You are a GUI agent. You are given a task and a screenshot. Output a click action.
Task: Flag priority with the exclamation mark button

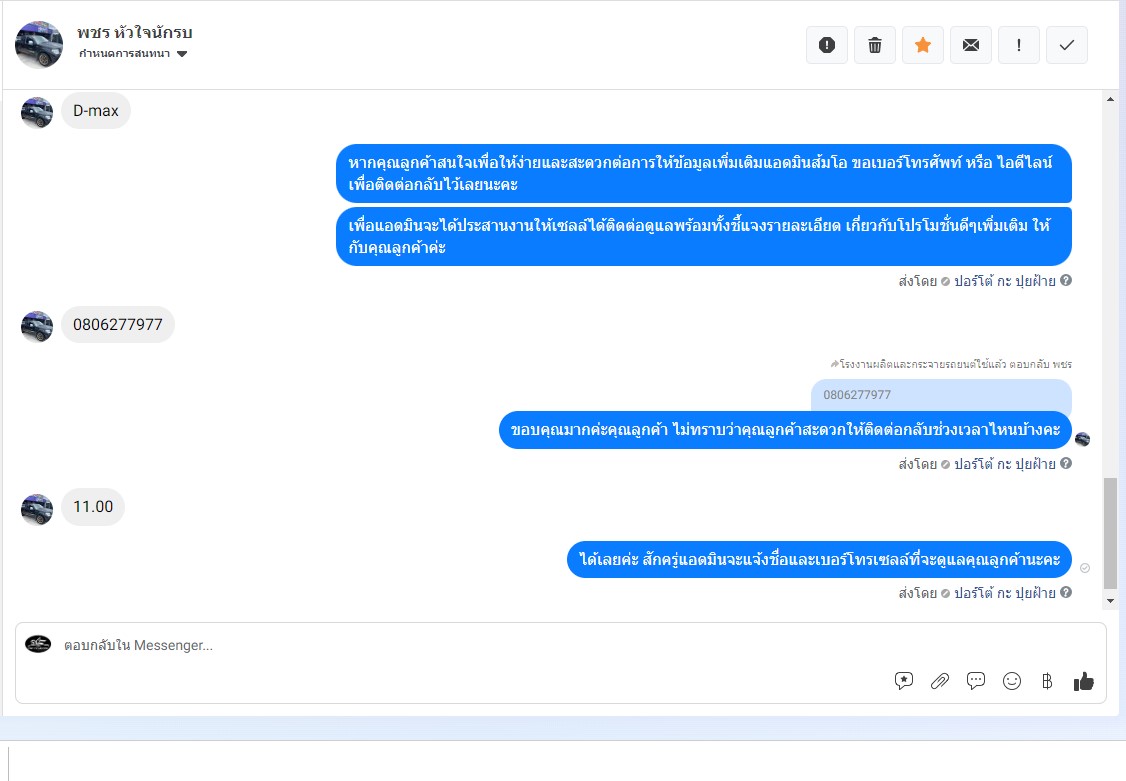[x=1019, y=45]
